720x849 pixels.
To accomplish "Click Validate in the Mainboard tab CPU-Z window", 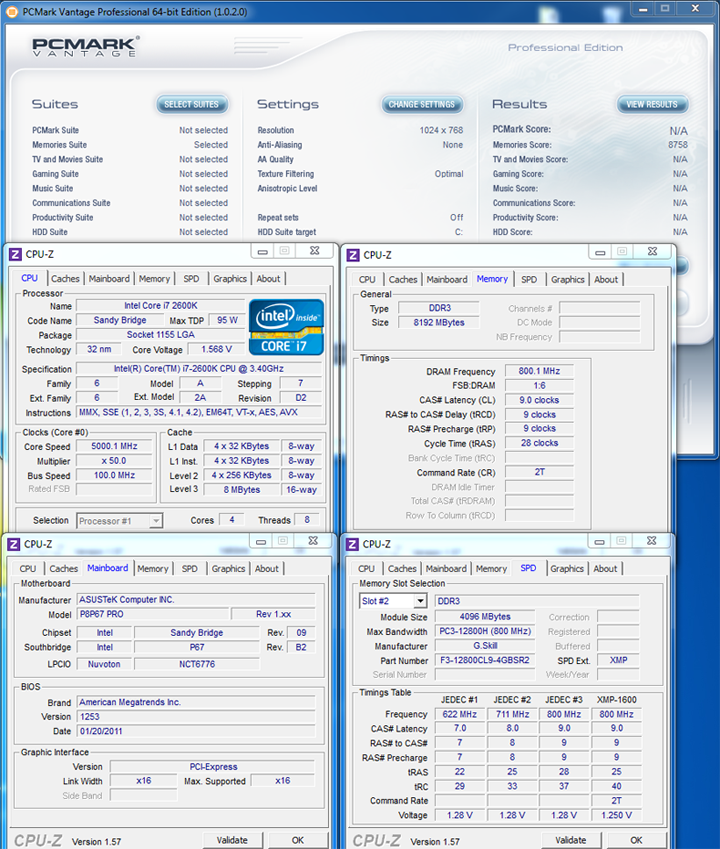I will click(232, 840).
